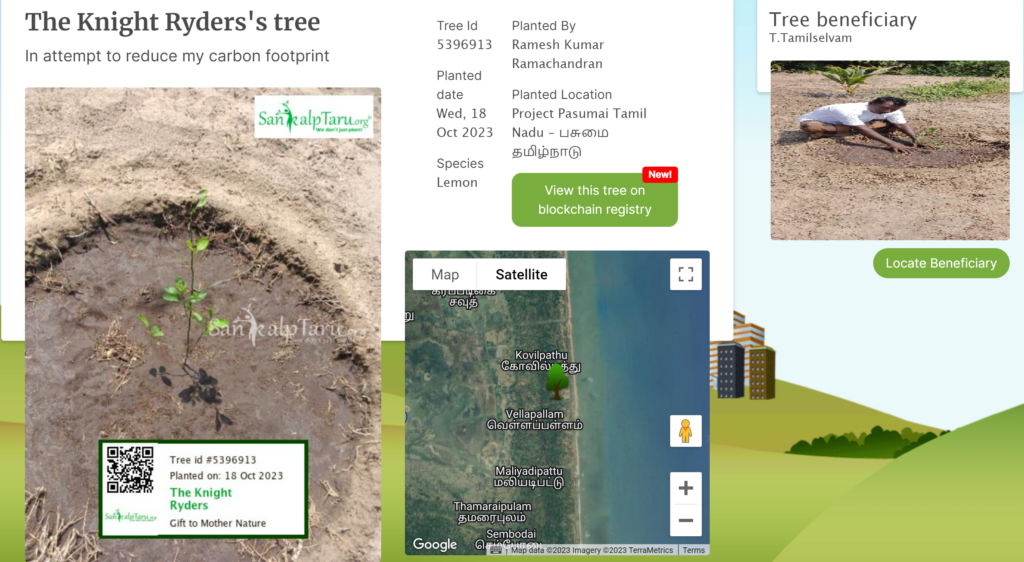Click the QR code on the tree tag

130,469
